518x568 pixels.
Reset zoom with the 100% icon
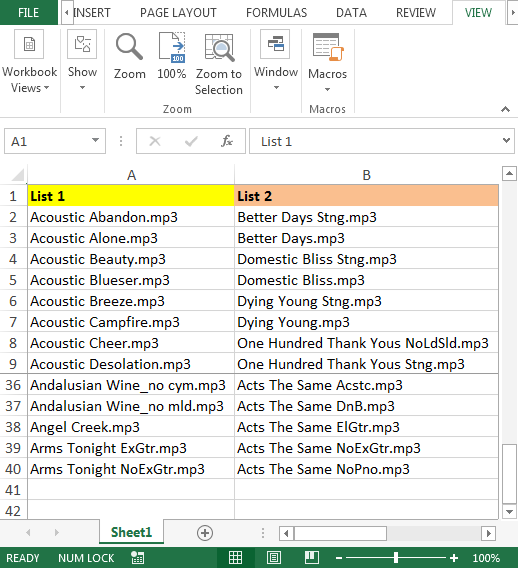coord(172,47)
